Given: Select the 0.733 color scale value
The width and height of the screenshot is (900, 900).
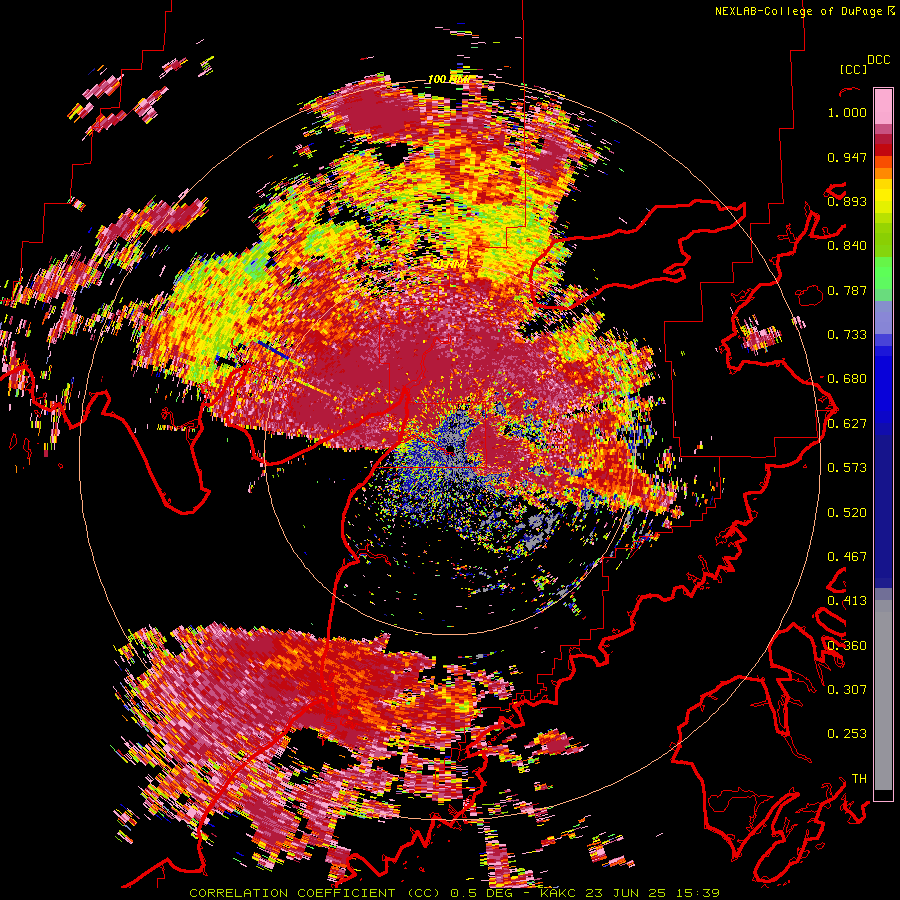Looking at the screenshot, I should [847, 335].
